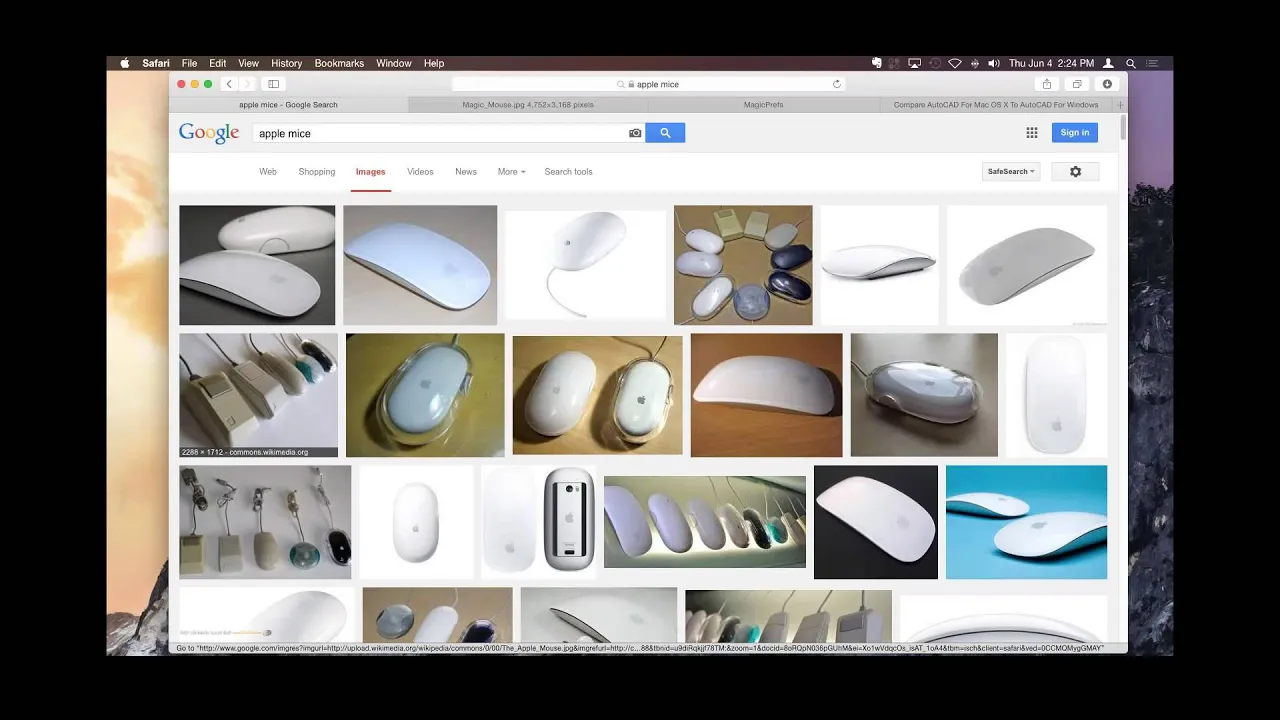The height and width of the screenshot is (720, 1280).
Task: Open the user account menu bar icon
Action: point(1110,63)
